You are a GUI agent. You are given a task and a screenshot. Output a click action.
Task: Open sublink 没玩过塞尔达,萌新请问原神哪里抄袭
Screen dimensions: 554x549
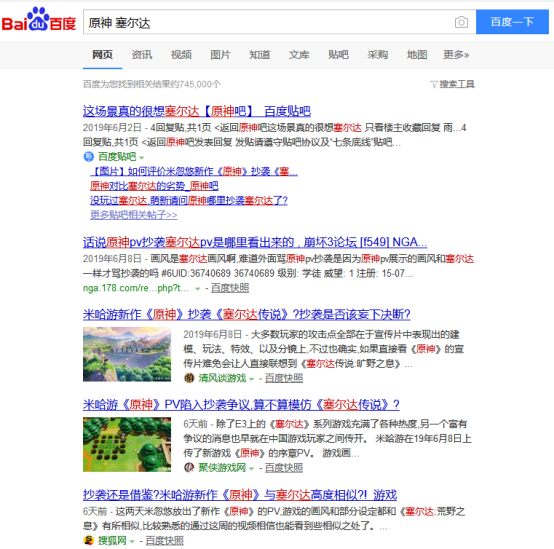(x=189, y=200)
